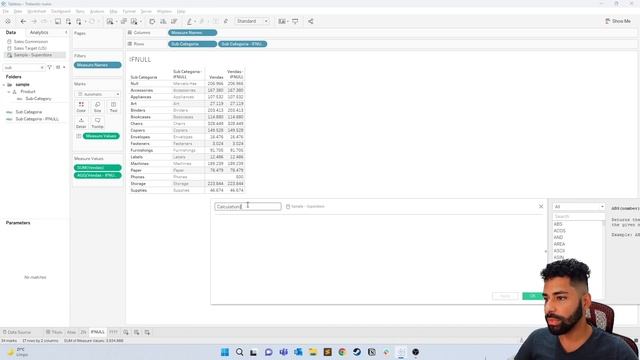
Task: Click the New Story tab icon at bottom
Action: pyautogui.click(x=147, y=332)
